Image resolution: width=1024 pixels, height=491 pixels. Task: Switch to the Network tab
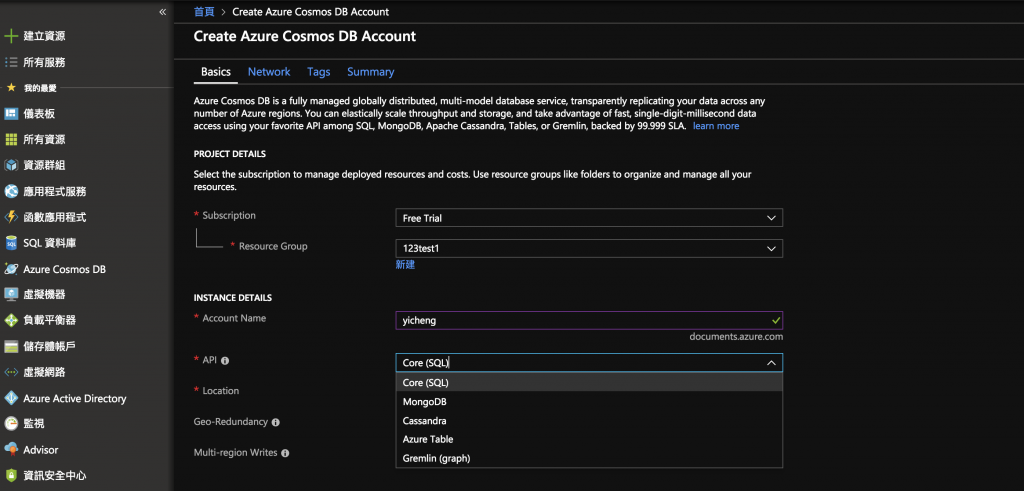[x=269, y=72]
